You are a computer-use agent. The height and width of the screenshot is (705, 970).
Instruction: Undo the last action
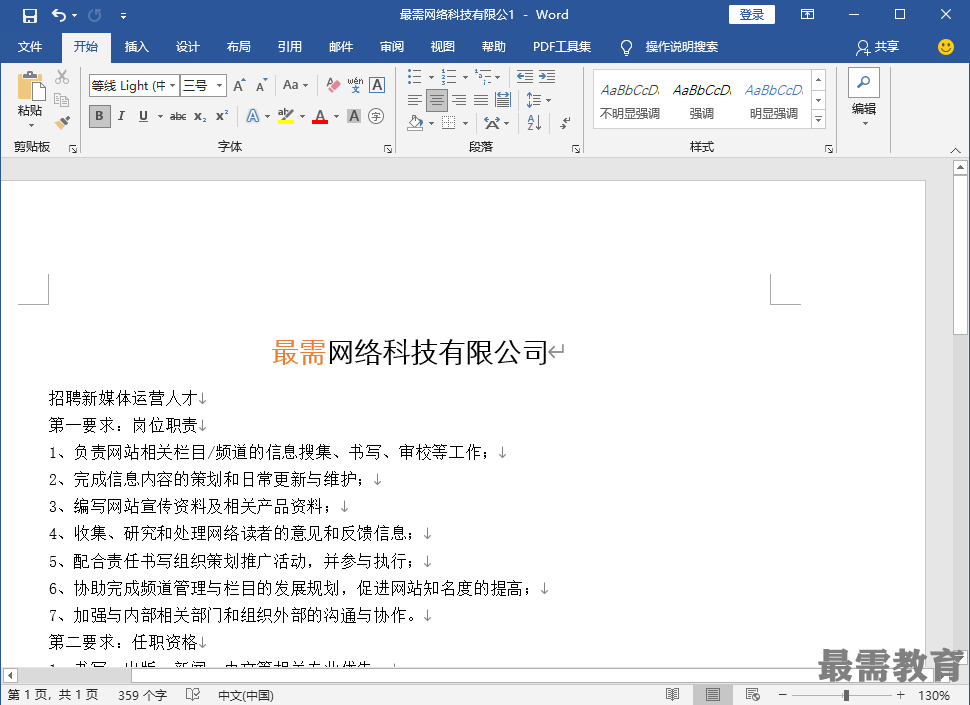59,15
